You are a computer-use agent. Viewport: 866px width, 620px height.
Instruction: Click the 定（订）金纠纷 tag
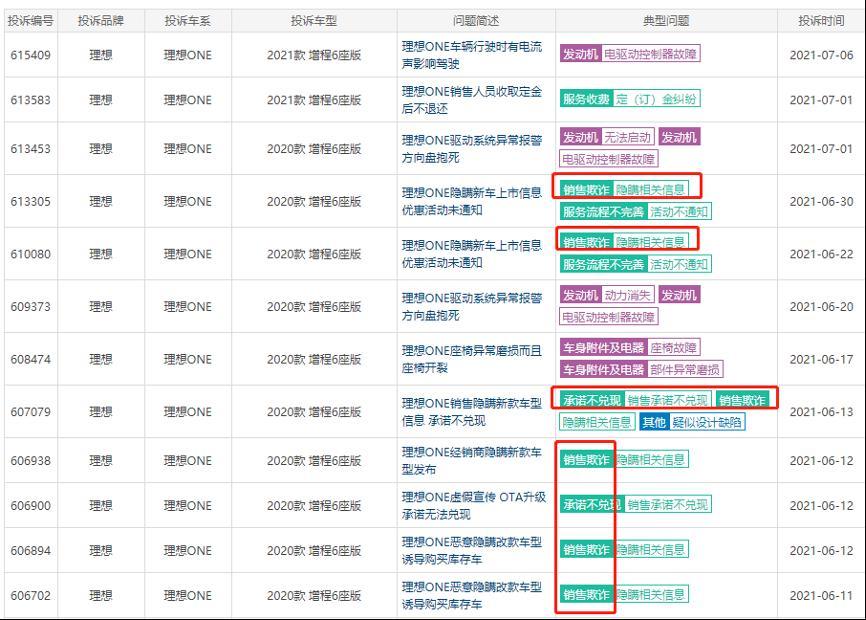pos(656,99)
